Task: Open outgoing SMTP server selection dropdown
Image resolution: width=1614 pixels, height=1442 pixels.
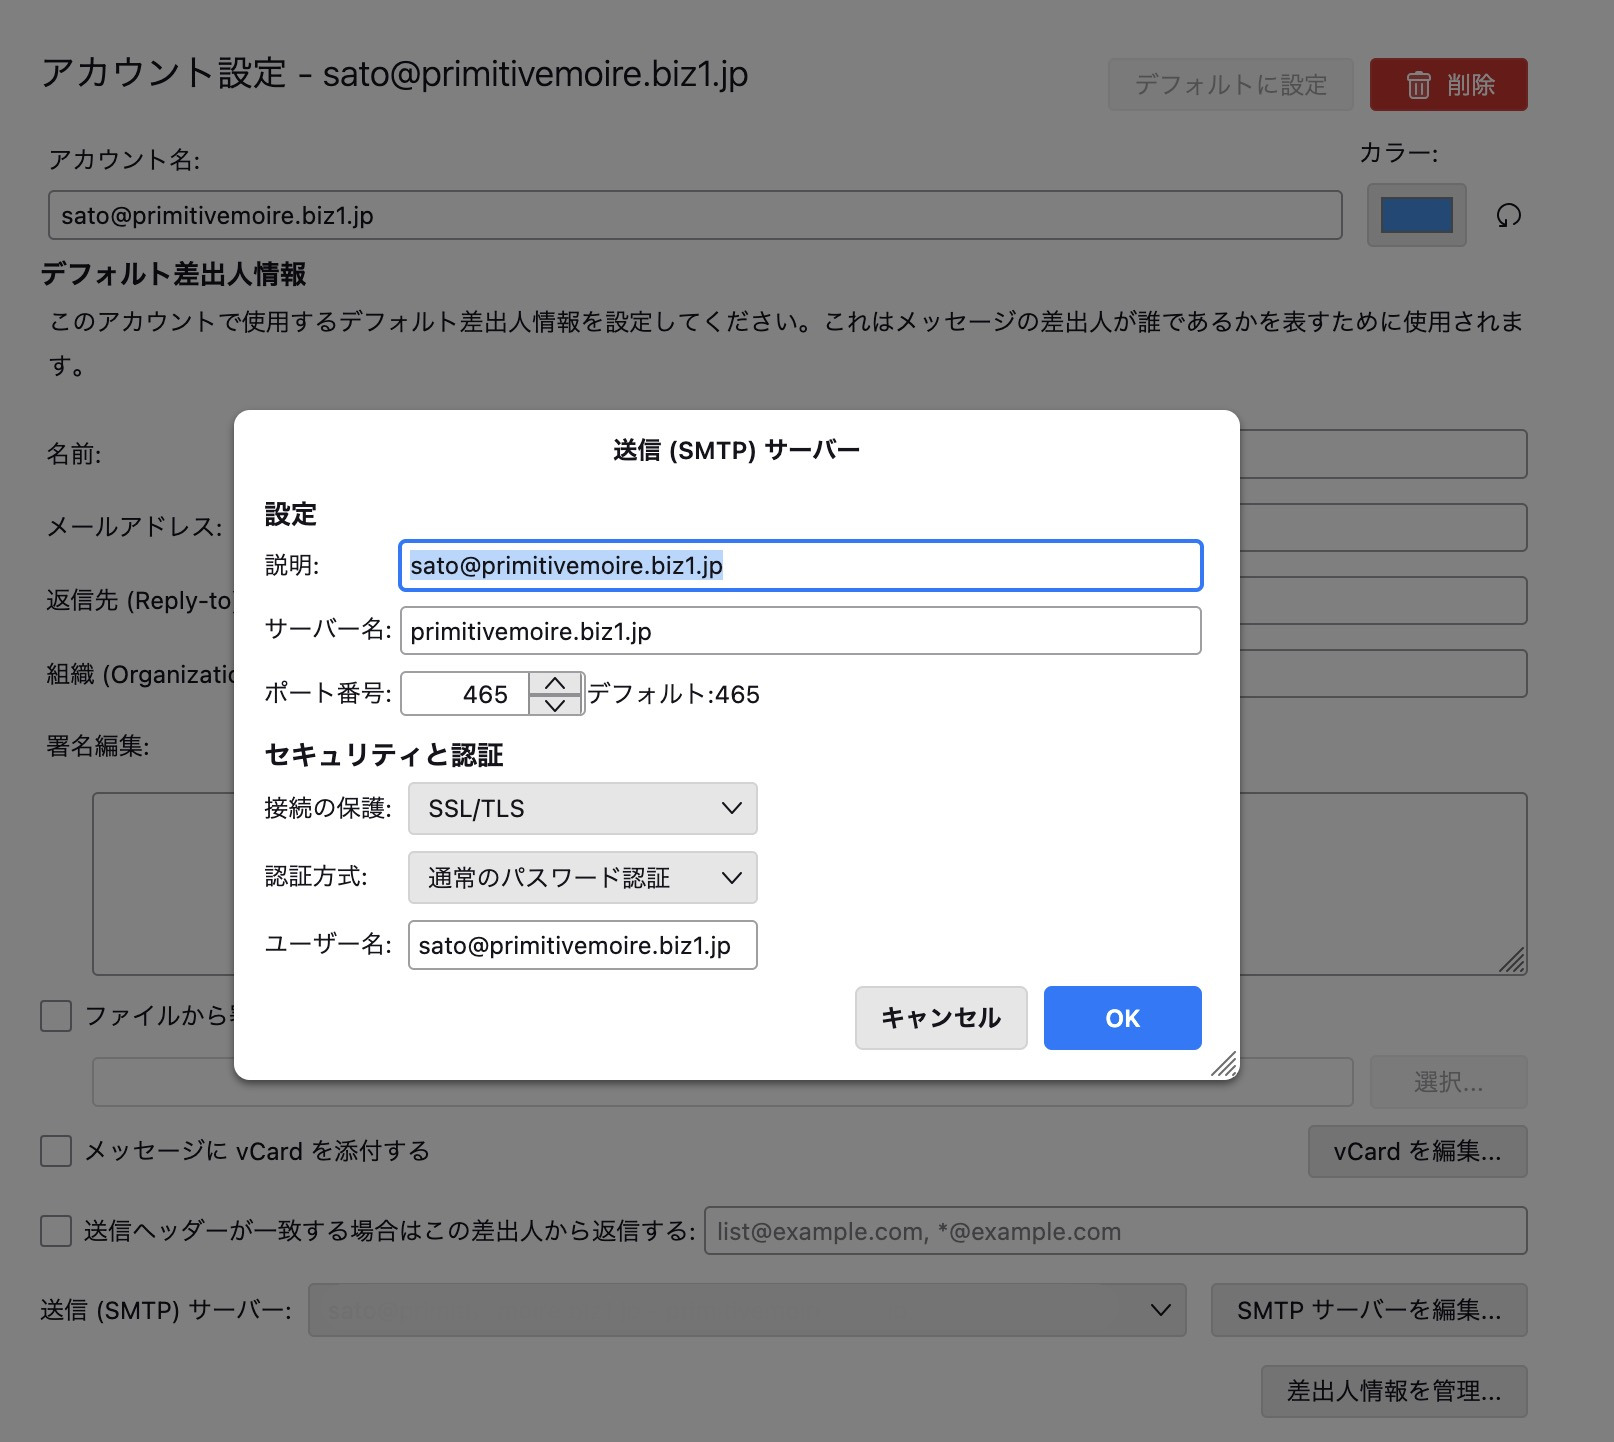Action: click(746, 1310)
